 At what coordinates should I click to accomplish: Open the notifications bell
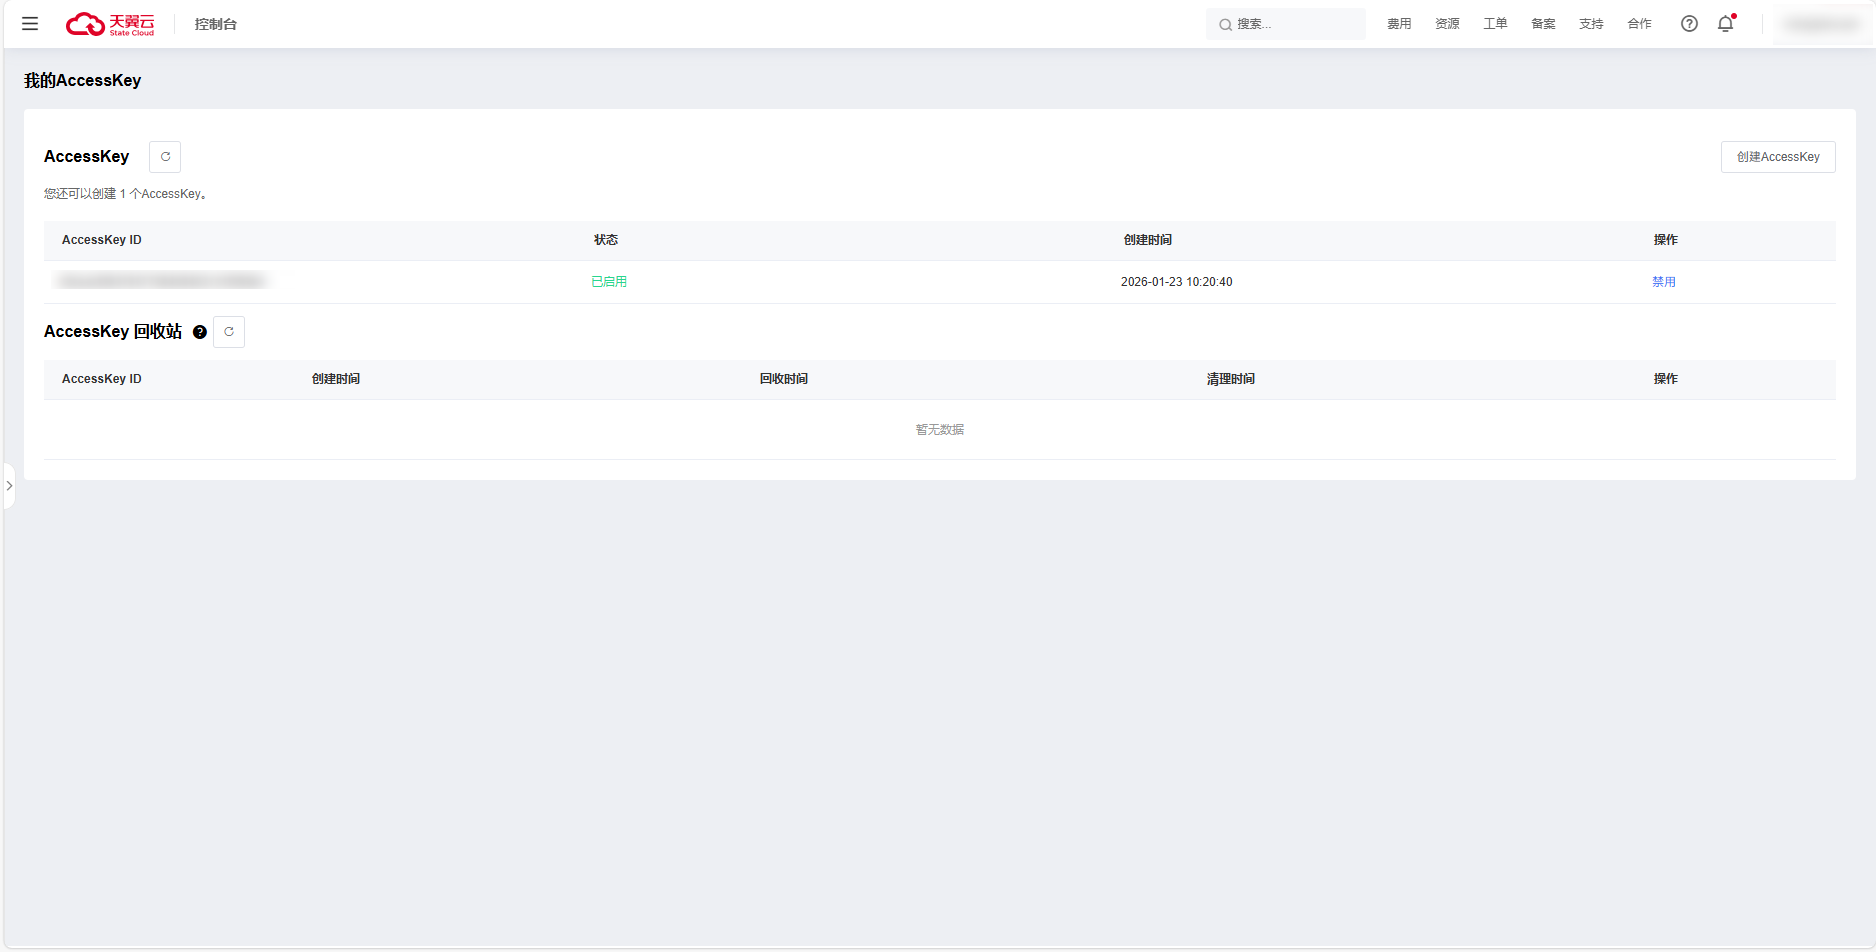coord(1725,24)
